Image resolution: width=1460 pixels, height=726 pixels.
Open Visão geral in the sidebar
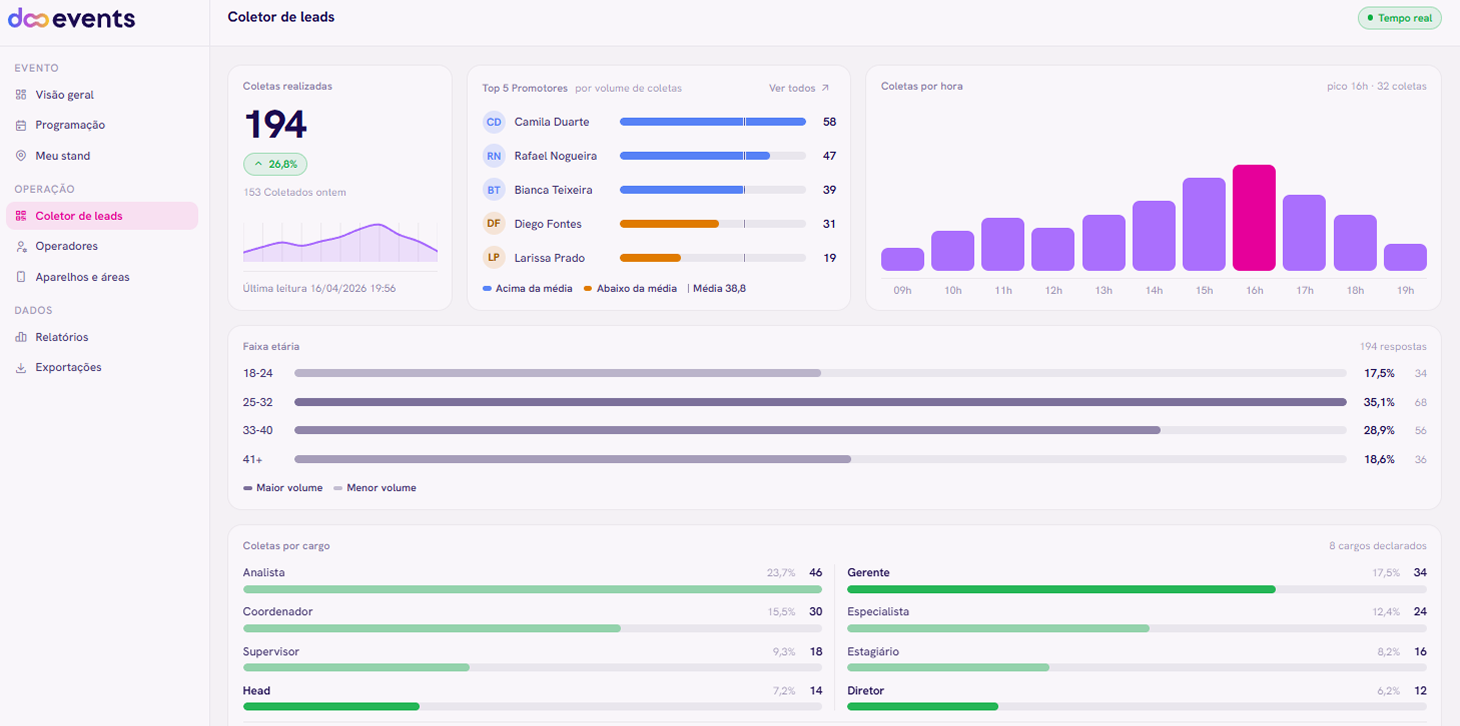(102, 95)
